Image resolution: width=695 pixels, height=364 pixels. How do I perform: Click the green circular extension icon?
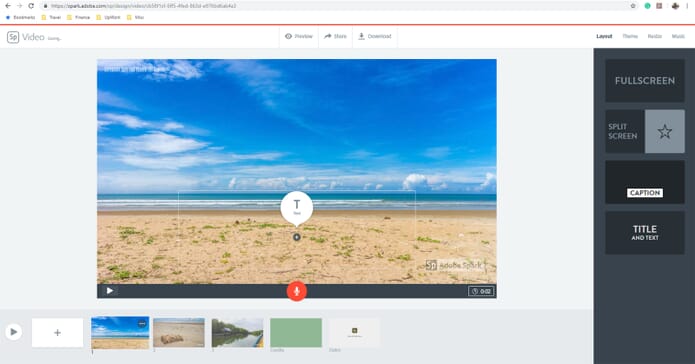coord(648,6)
